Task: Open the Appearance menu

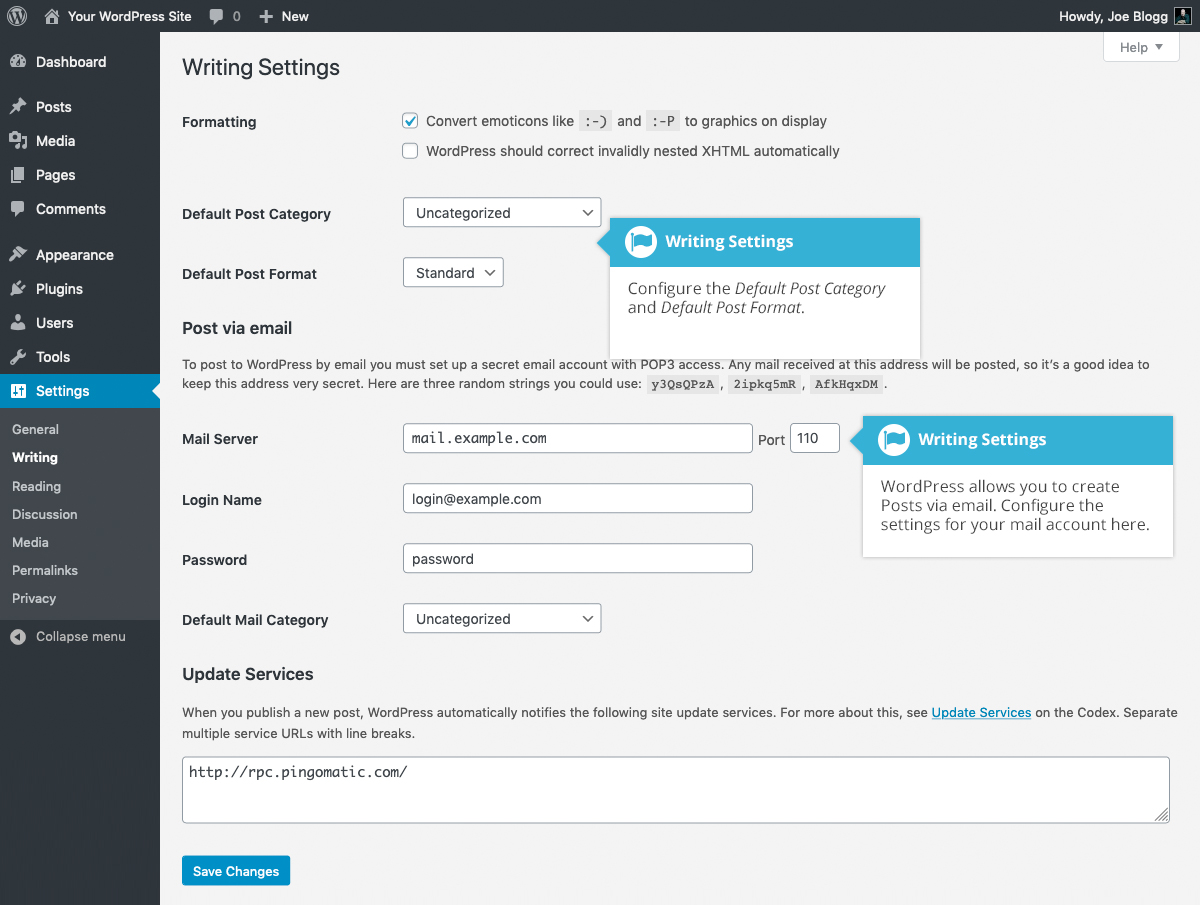Action: [x=80, y=255]
